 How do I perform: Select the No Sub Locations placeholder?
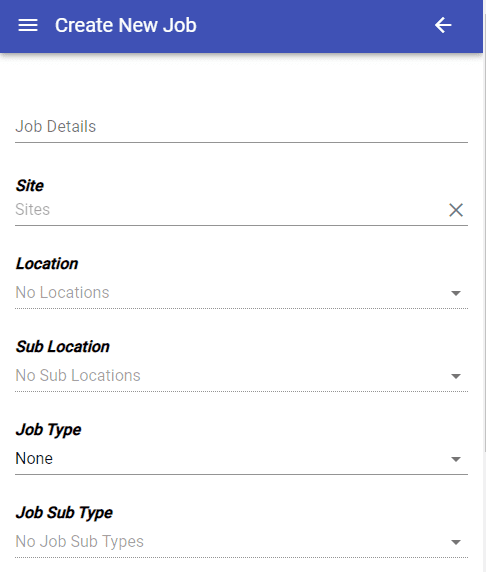(78, 375)
